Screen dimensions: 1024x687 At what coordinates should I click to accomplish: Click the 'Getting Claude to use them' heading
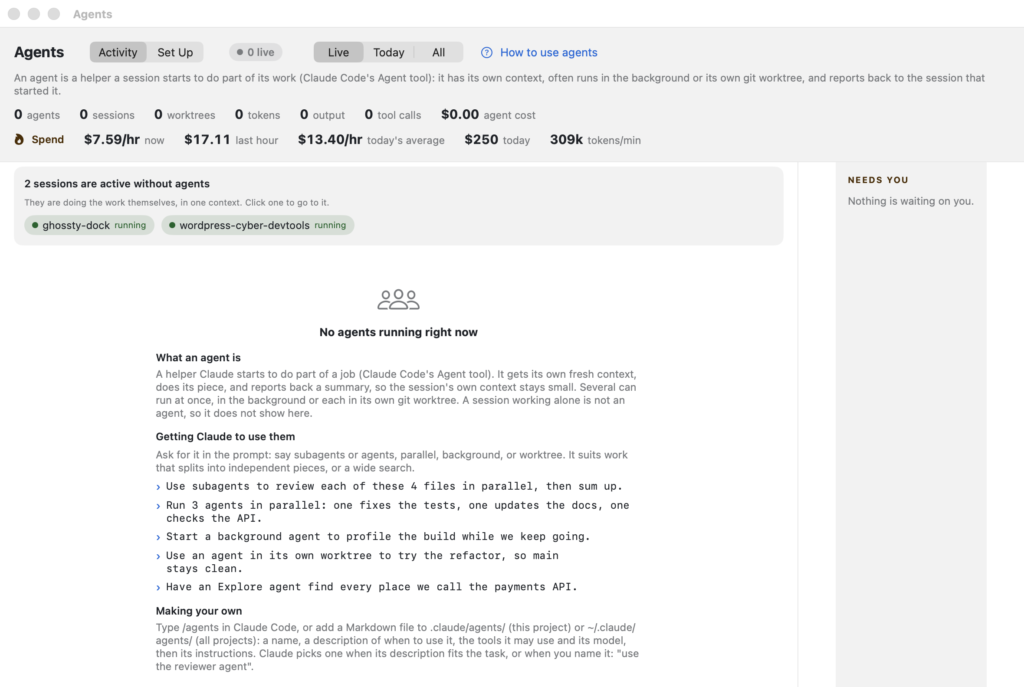(x=225, y=436)
